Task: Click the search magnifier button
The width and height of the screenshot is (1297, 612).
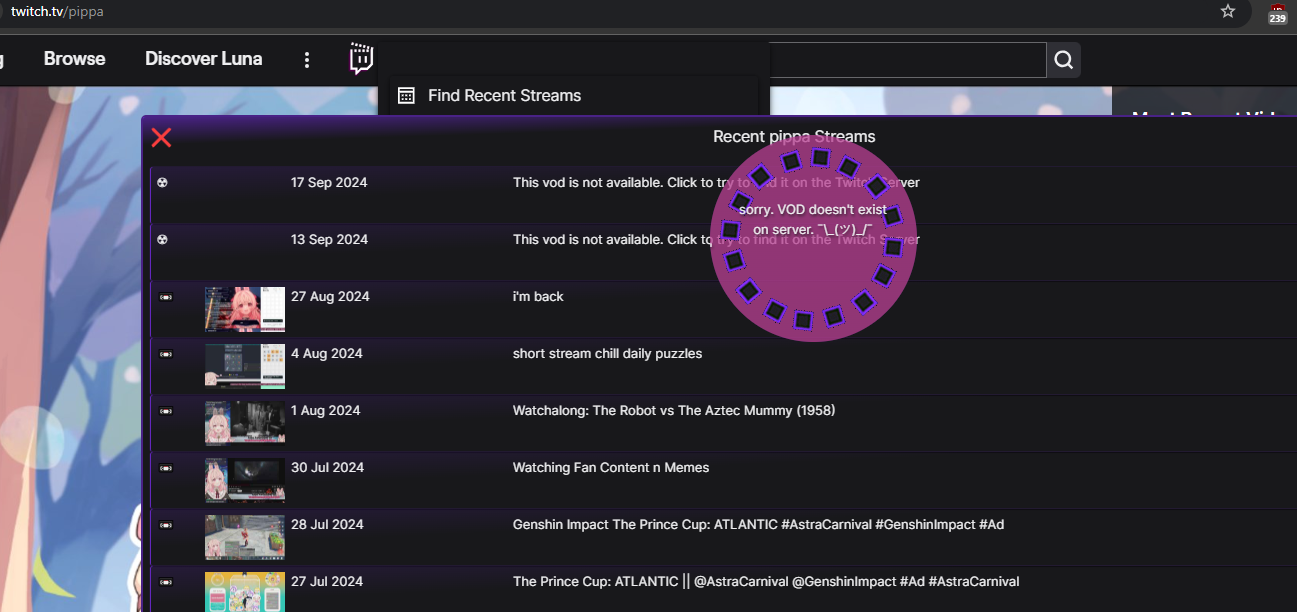Action: pos(1063,60)
